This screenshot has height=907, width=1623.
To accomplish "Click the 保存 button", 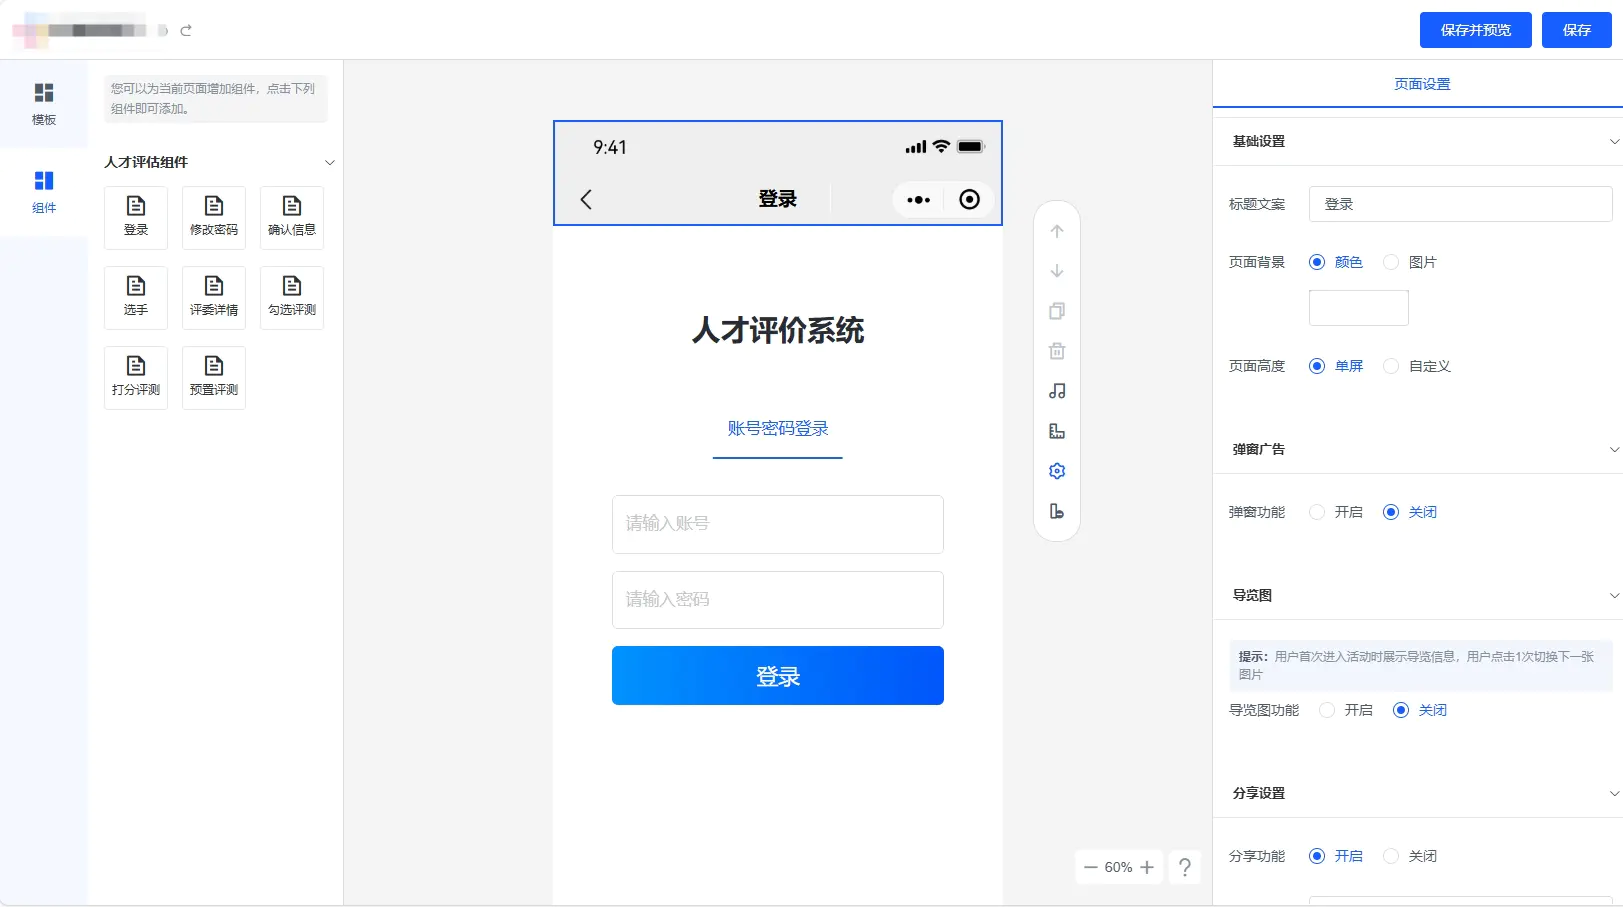I will coord(1576,30).
